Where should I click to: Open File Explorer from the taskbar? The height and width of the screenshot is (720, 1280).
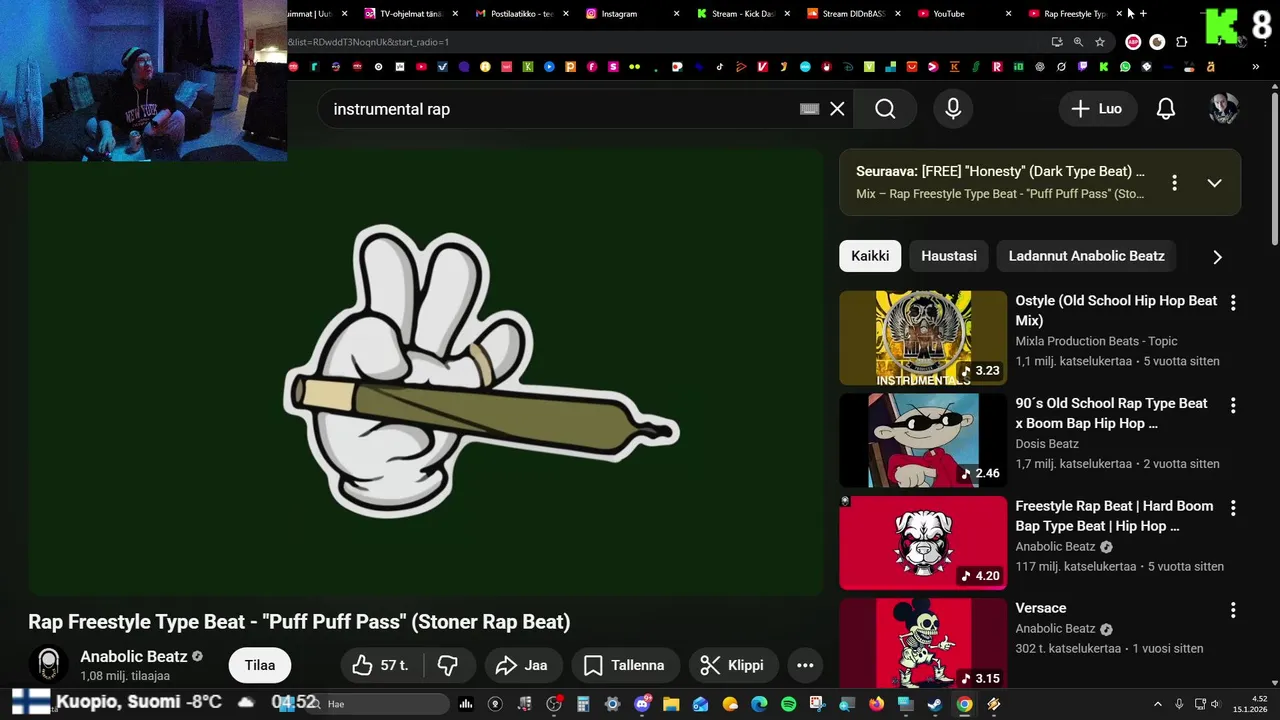[671, 704]
